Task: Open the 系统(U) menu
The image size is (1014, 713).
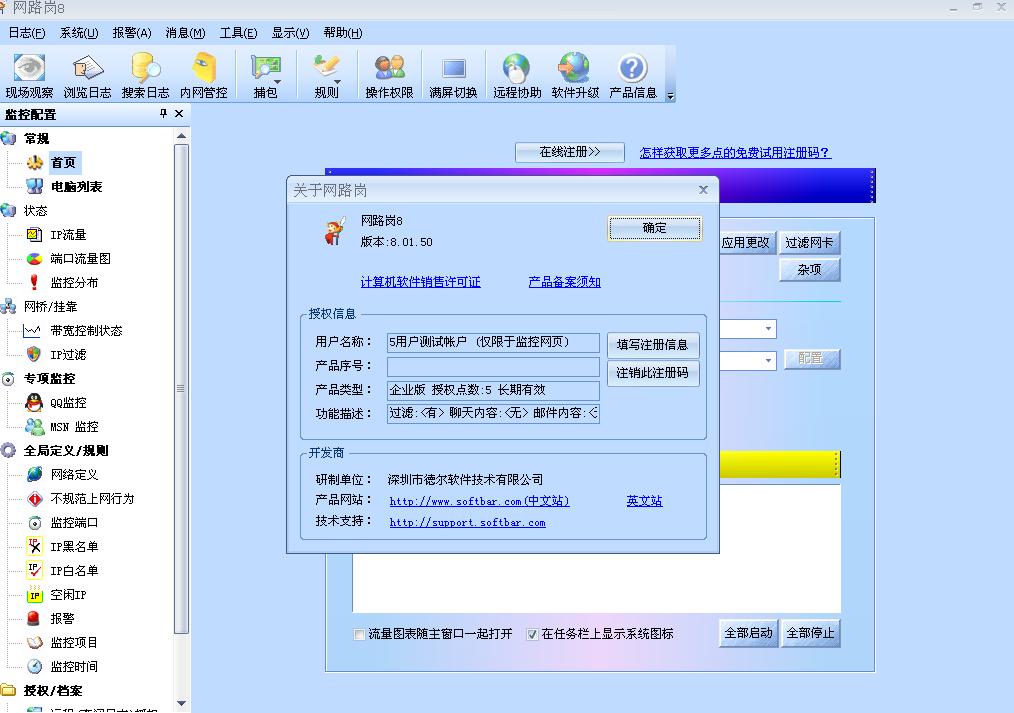Action: tap(78, 33)
